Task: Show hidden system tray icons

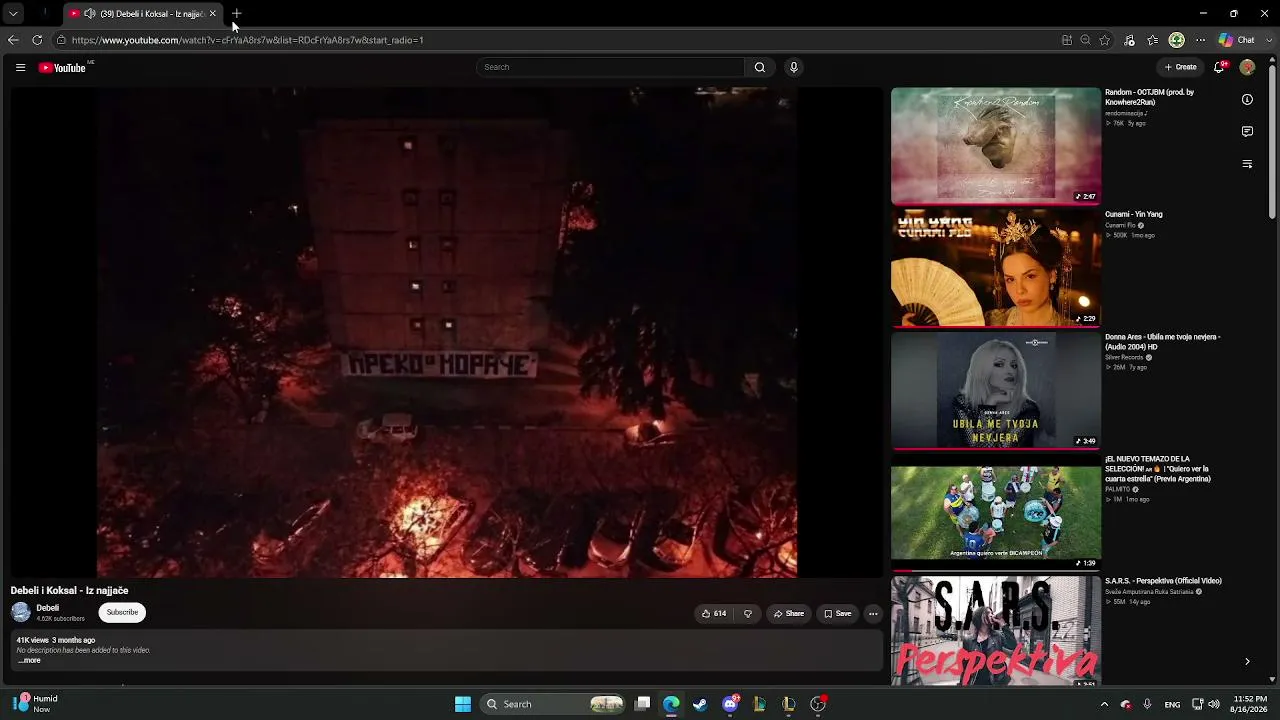Action: [x=1104, y=704]
